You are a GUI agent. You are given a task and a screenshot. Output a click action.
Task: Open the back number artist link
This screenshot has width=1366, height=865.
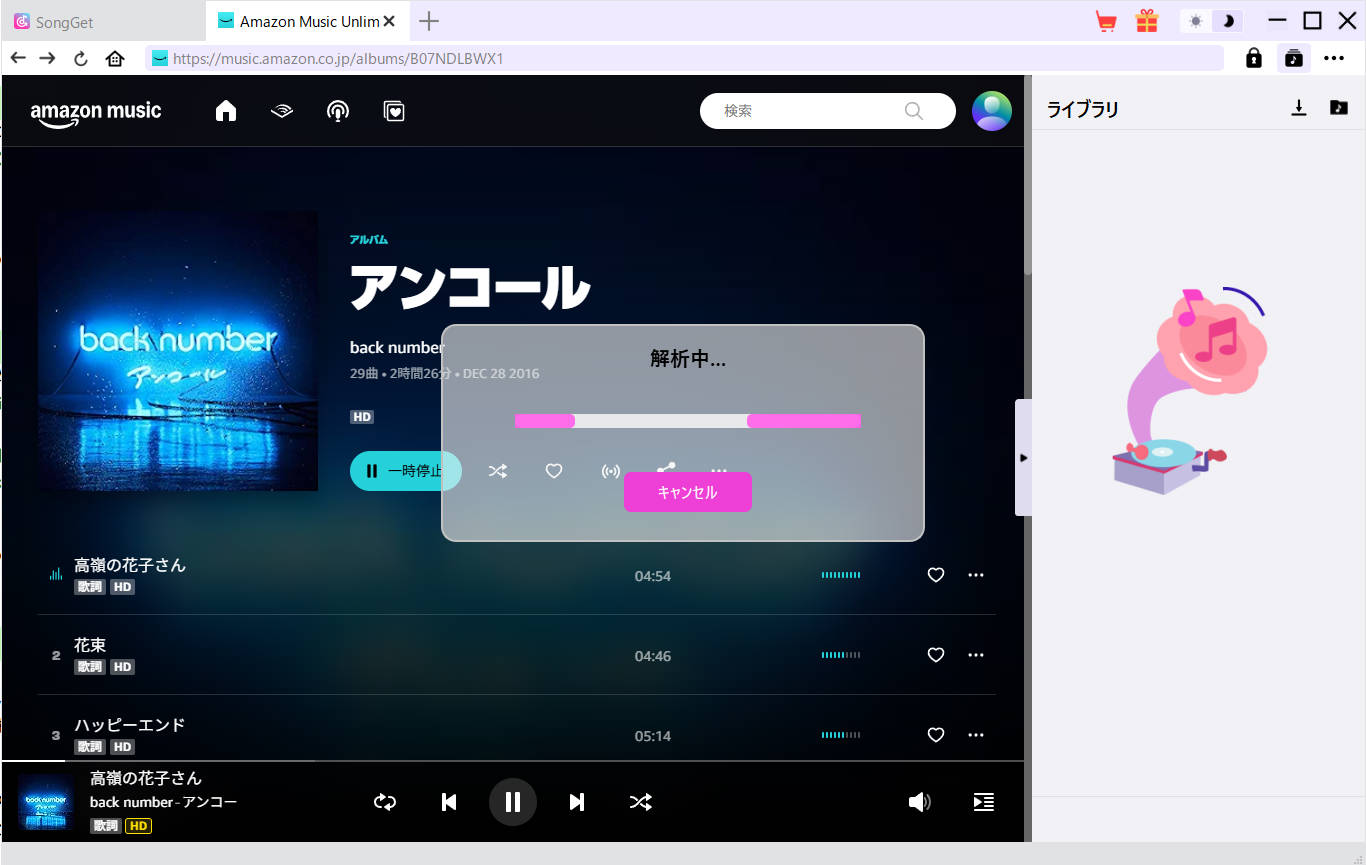(396, 347)
